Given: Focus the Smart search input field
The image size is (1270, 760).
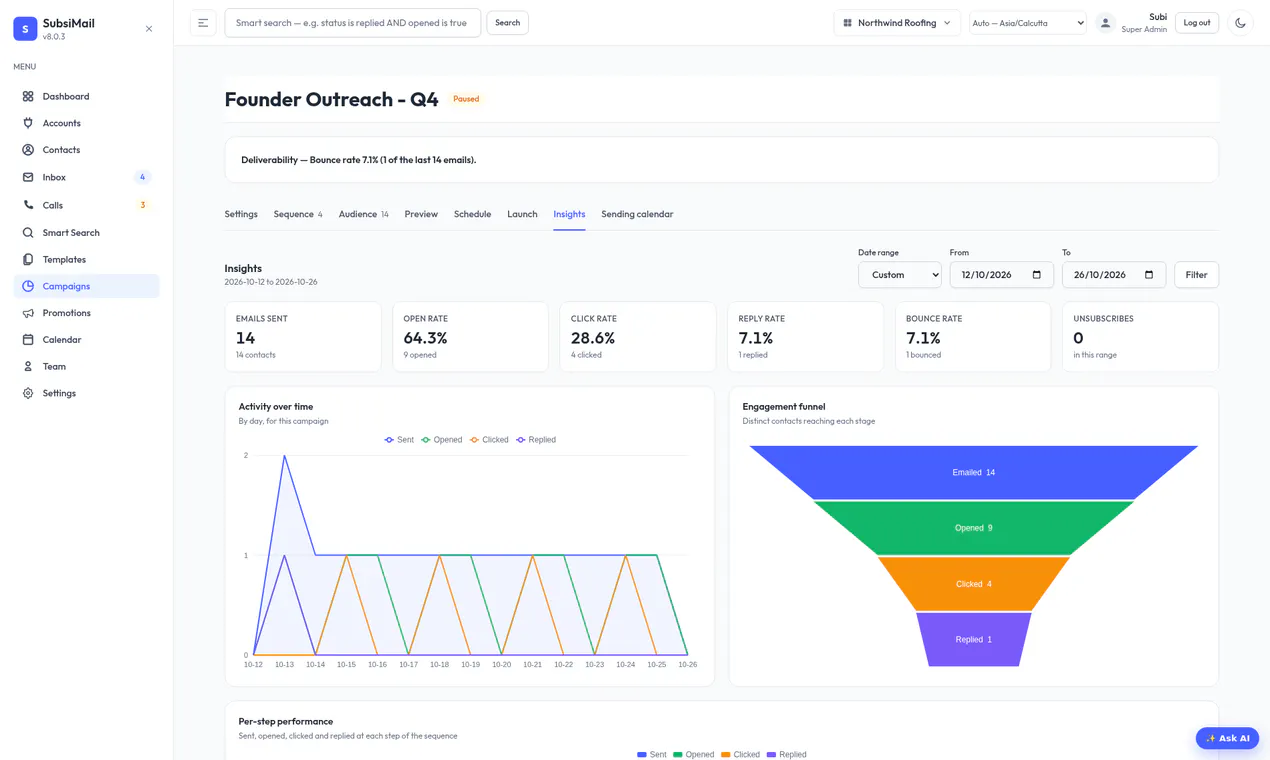Looking at the screenshot, I should click(353, 23).
